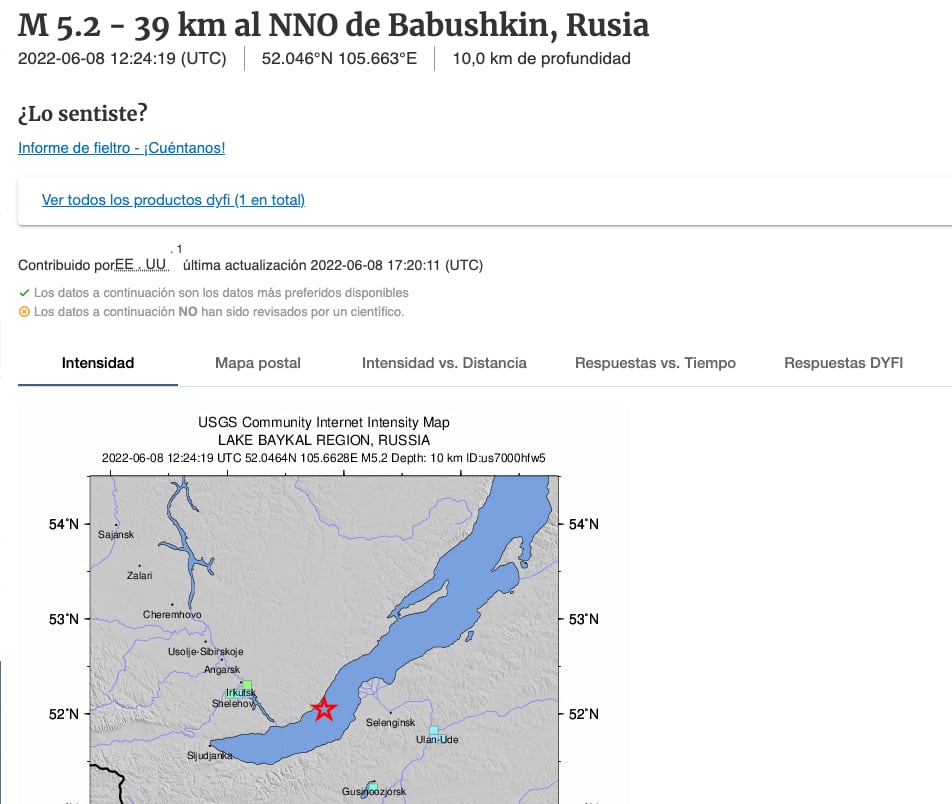Open the Intensidad vs. Distancia tab
Viewport: 952px width, 804px height.
[x=443, y=363]
